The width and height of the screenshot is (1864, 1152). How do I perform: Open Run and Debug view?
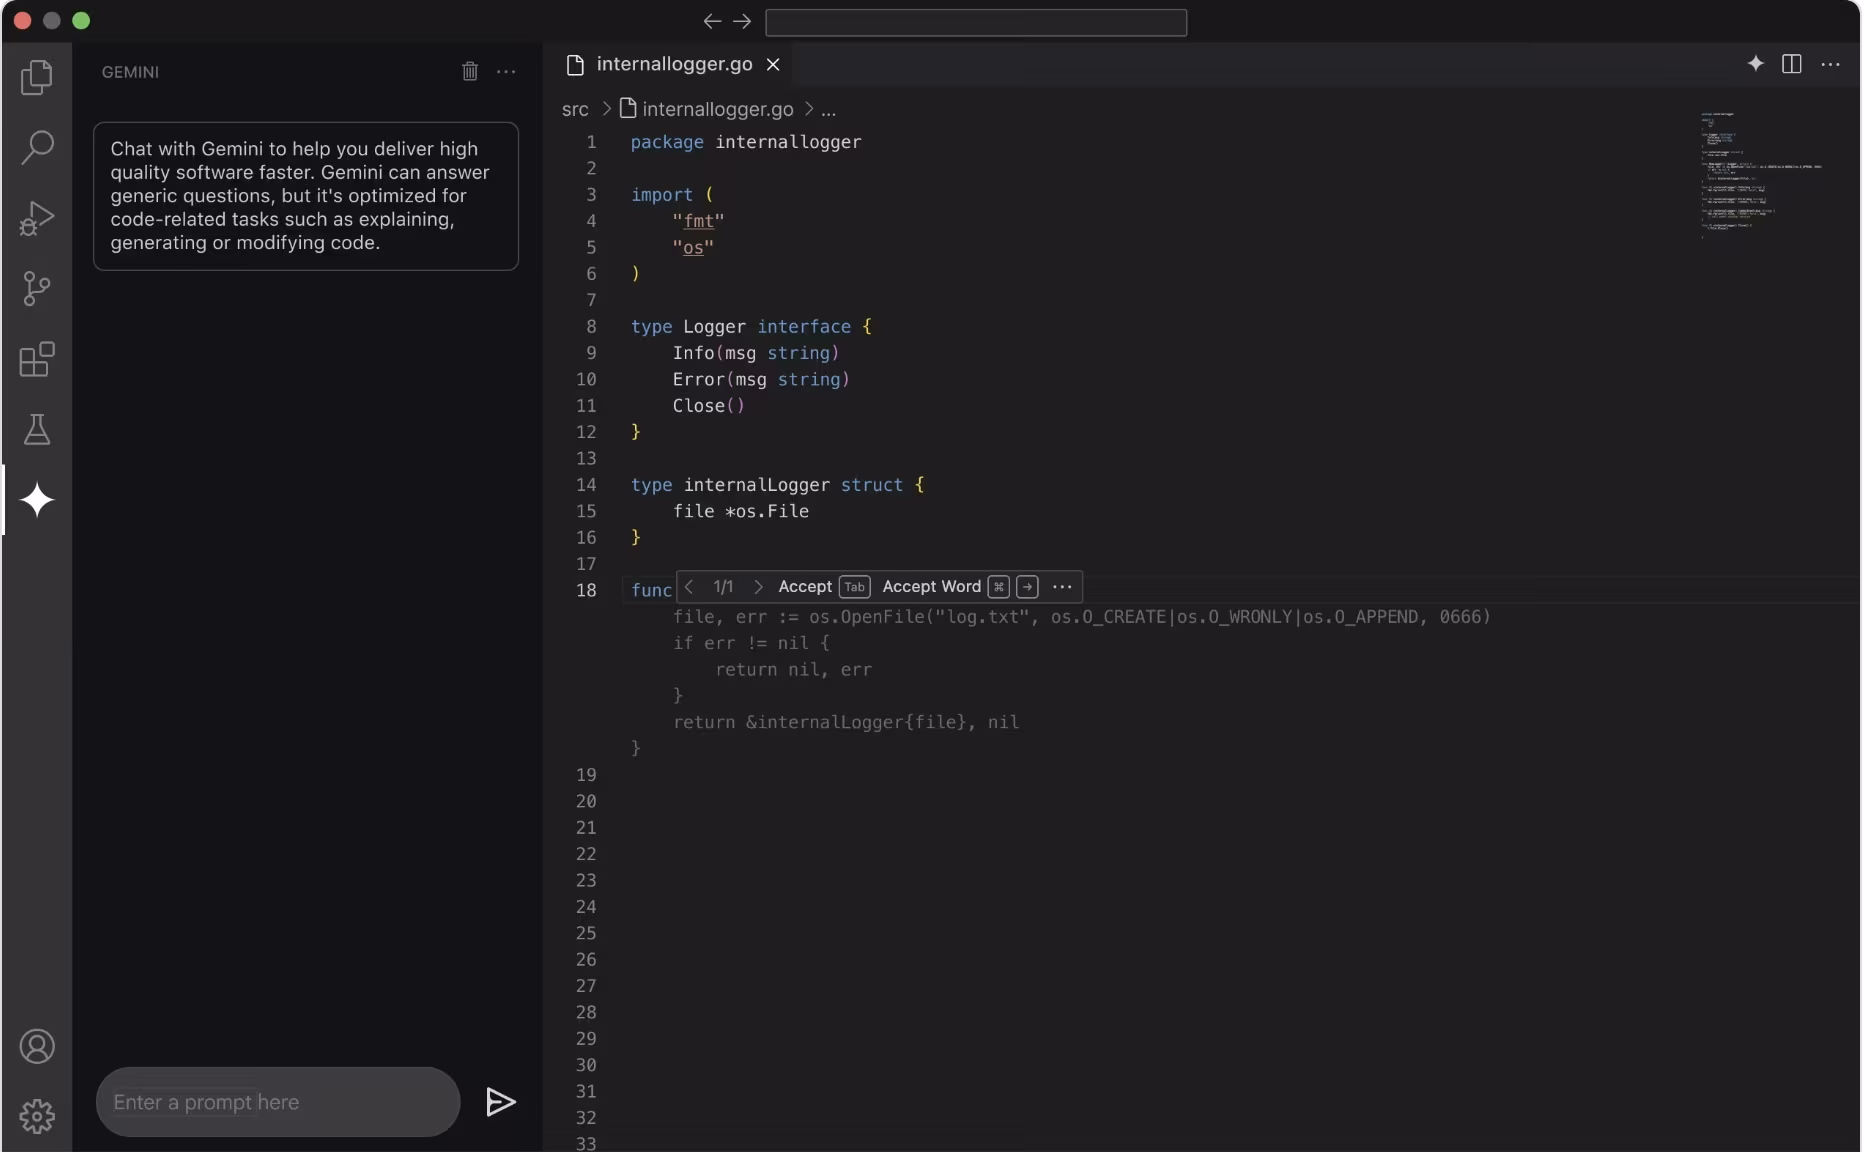click(x=37, y=218)
